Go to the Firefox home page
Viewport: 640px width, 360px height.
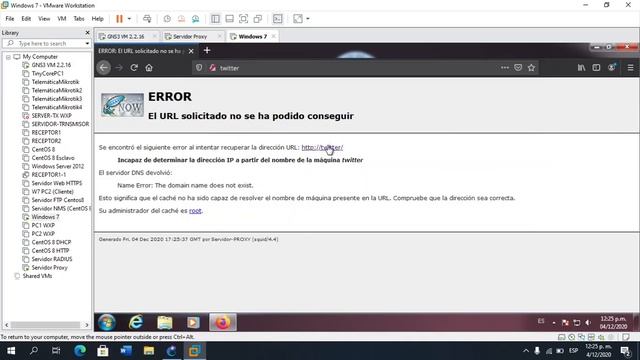(x=149, y=68)
